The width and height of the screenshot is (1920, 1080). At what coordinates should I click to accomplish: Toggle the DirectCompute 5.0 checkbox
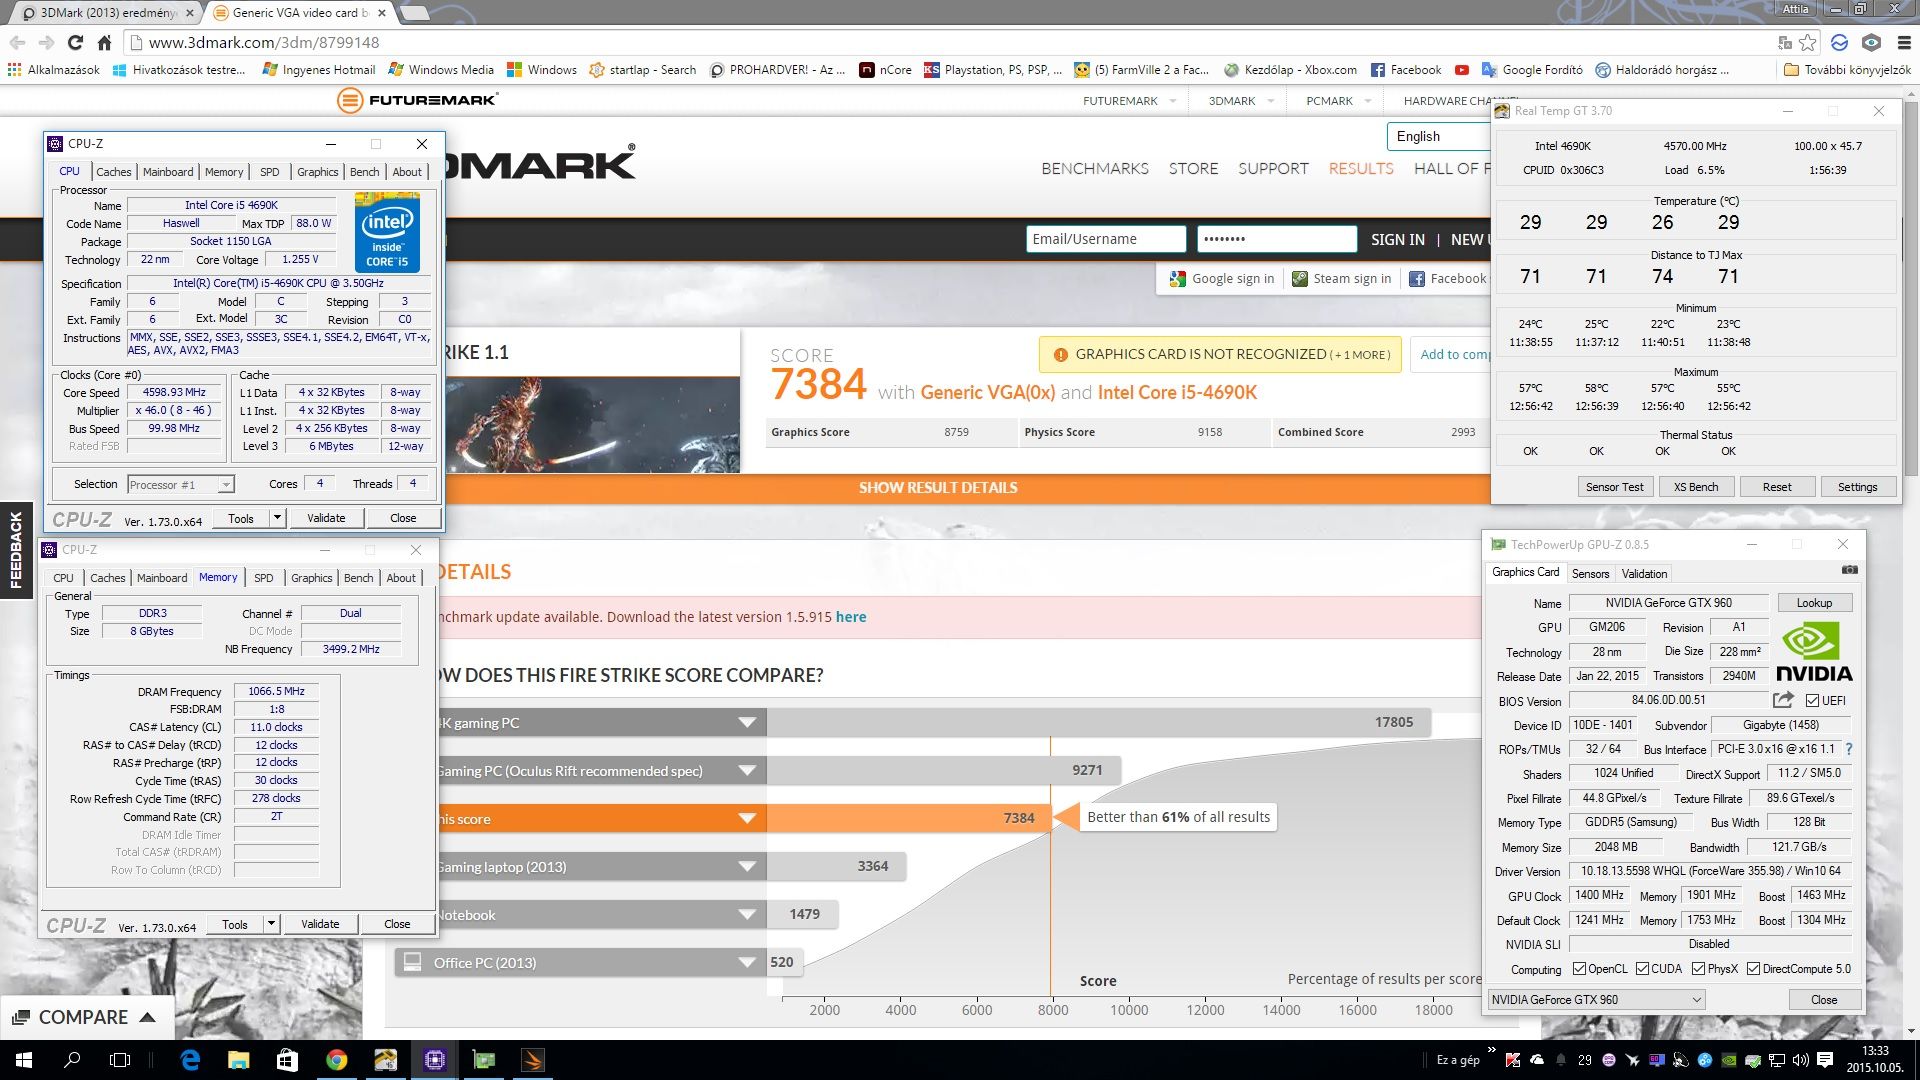[x=1754, y=969]
